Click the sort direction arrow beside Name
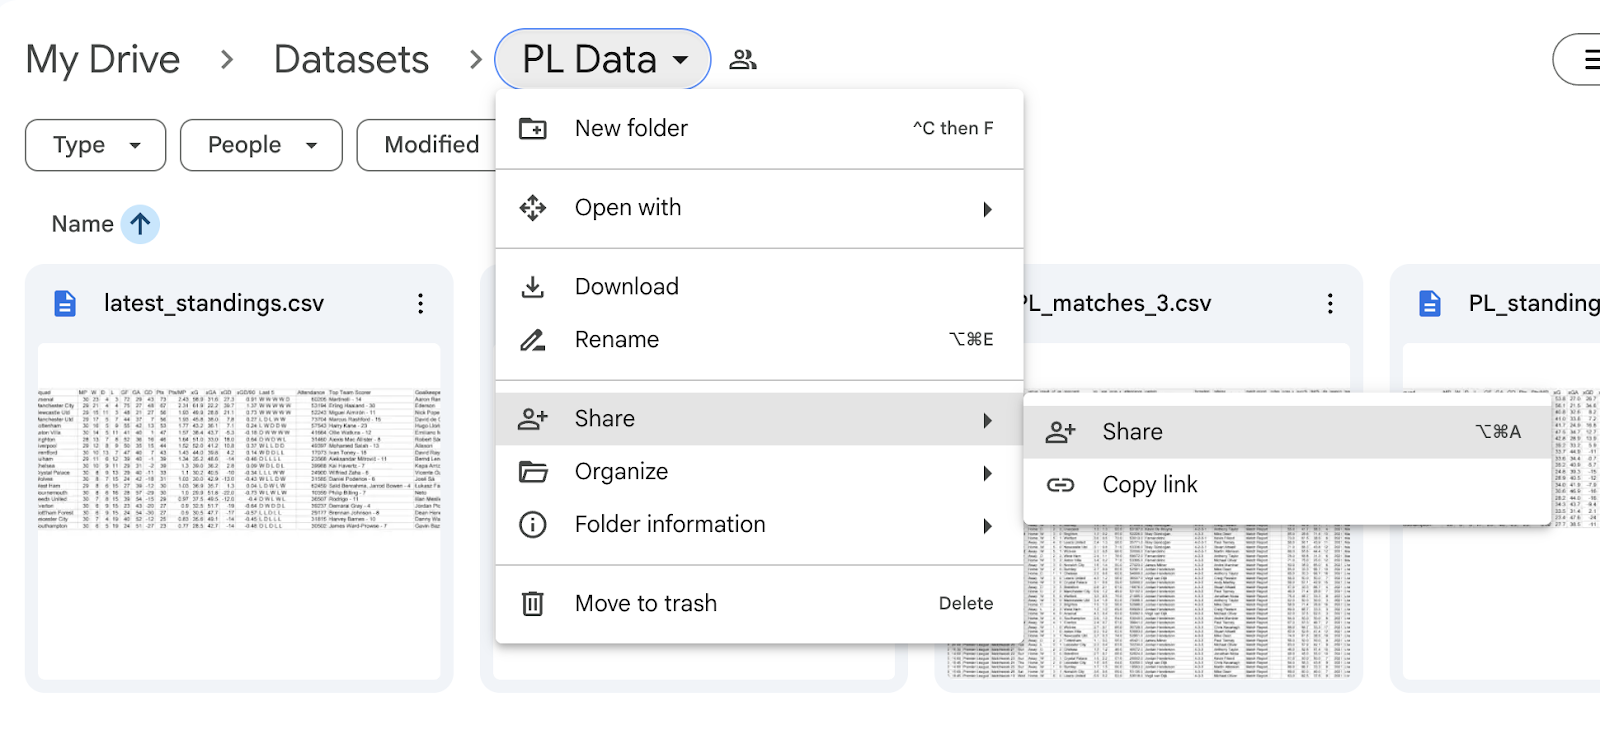 pyautogui.click(x=140, y=224)
